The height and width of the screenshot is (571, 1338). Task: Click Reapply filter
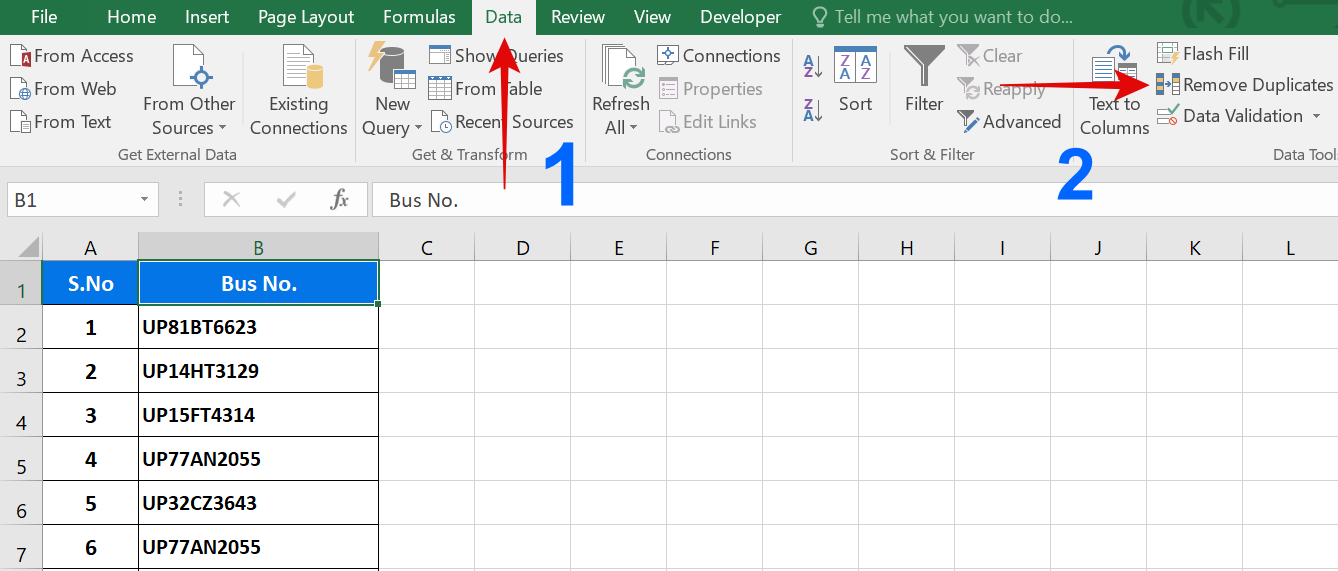(x=1001, y=89)
